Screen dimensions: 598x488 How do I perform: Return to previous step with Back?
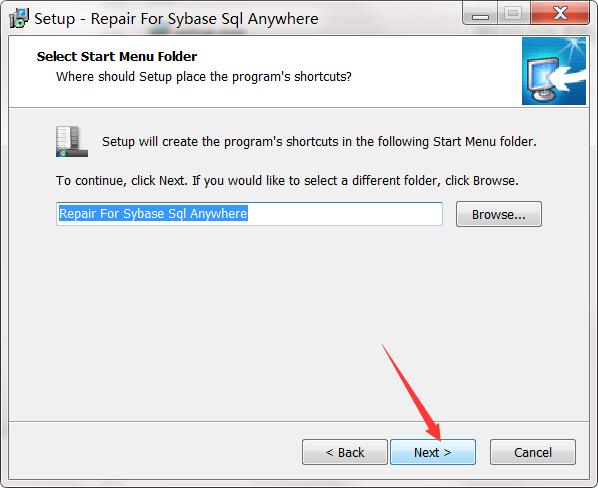pyautogui.click(x=345, y=452)
